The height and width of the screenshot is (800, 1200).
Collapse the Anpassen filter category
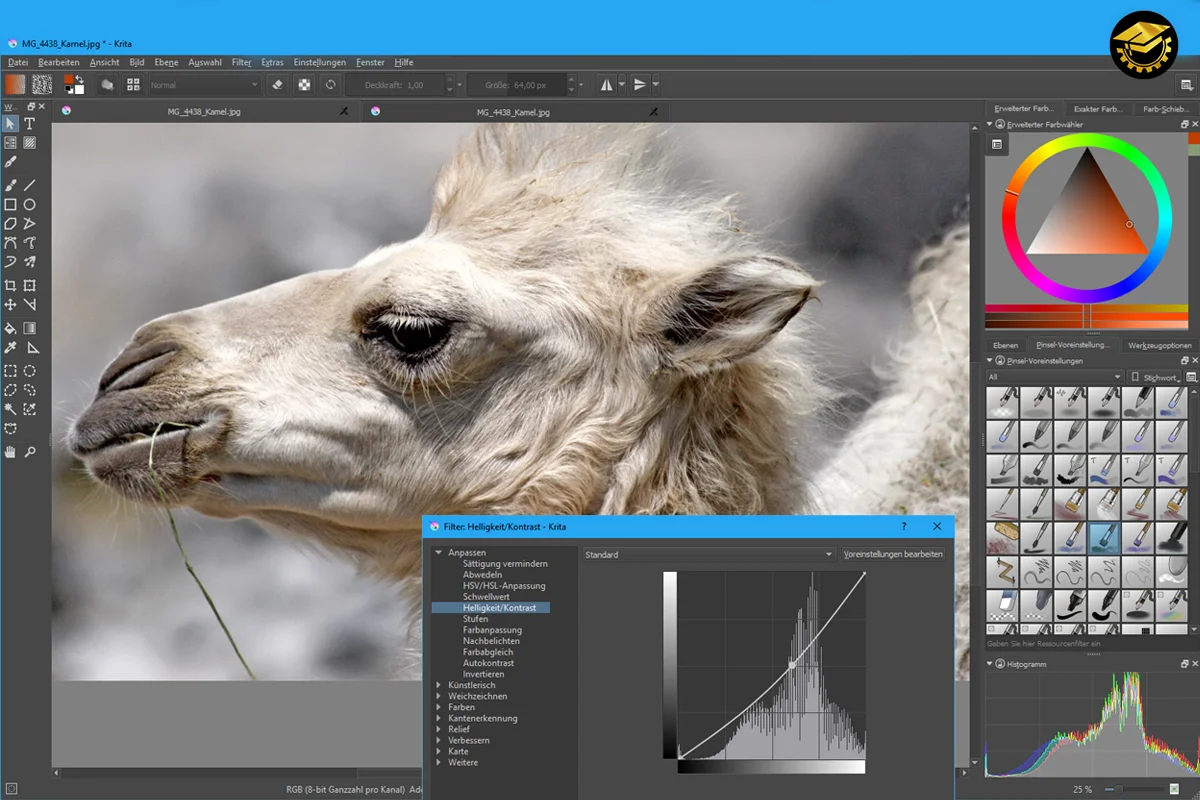click(x=439, y=553)
